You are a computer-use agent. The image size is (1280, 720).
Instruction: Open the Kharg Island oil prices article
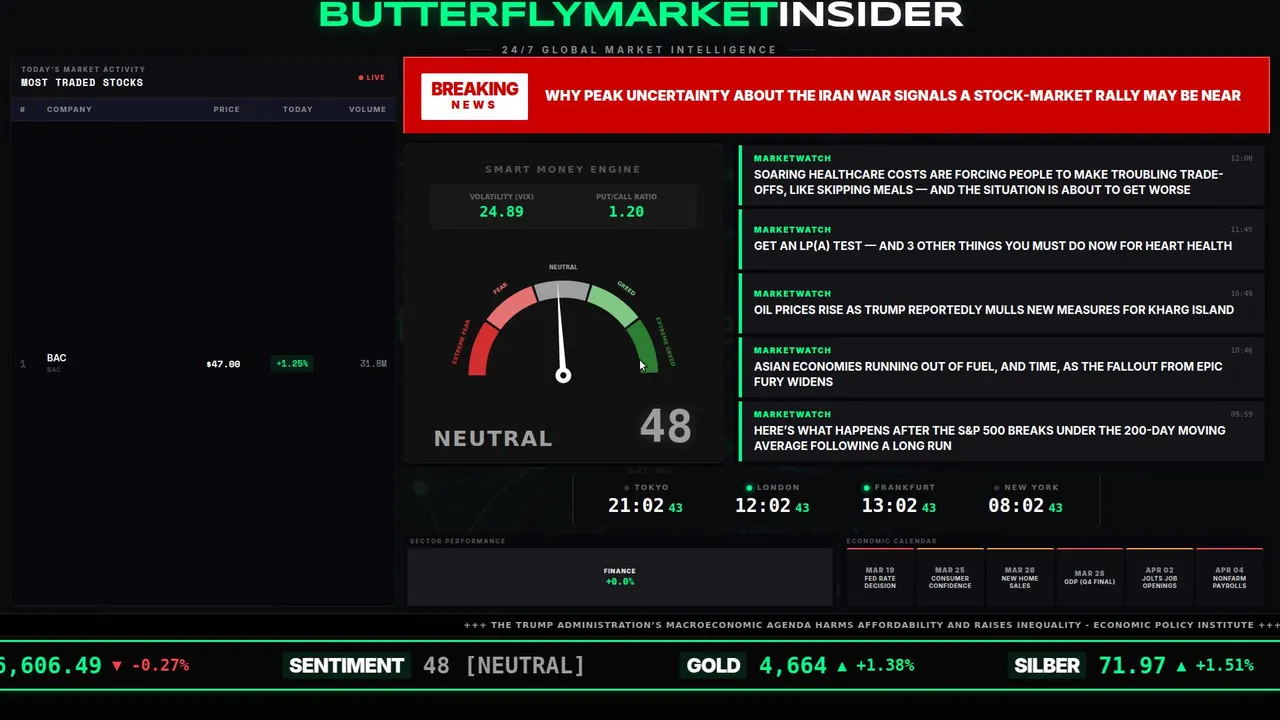(1002, 303)
